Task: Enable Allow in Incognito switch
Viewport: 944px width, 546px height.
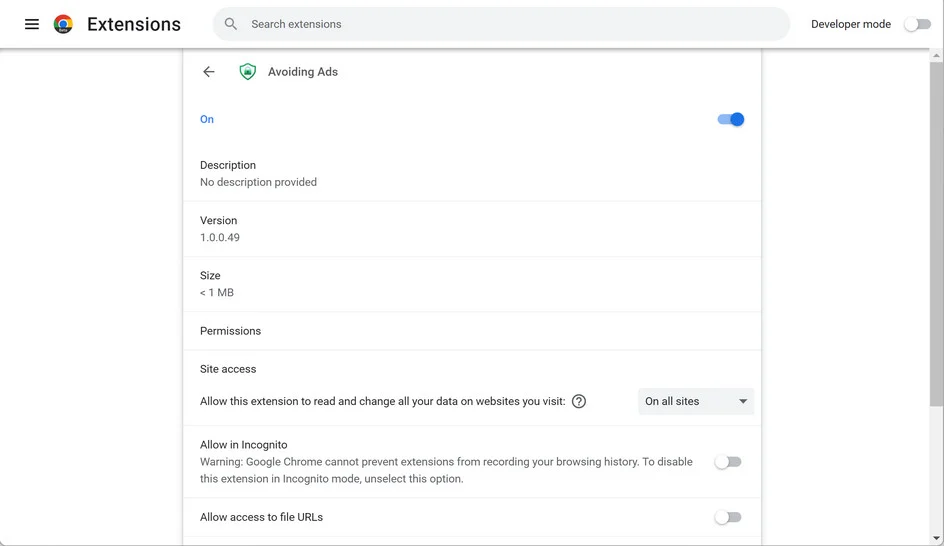Action: pos(728,462)
